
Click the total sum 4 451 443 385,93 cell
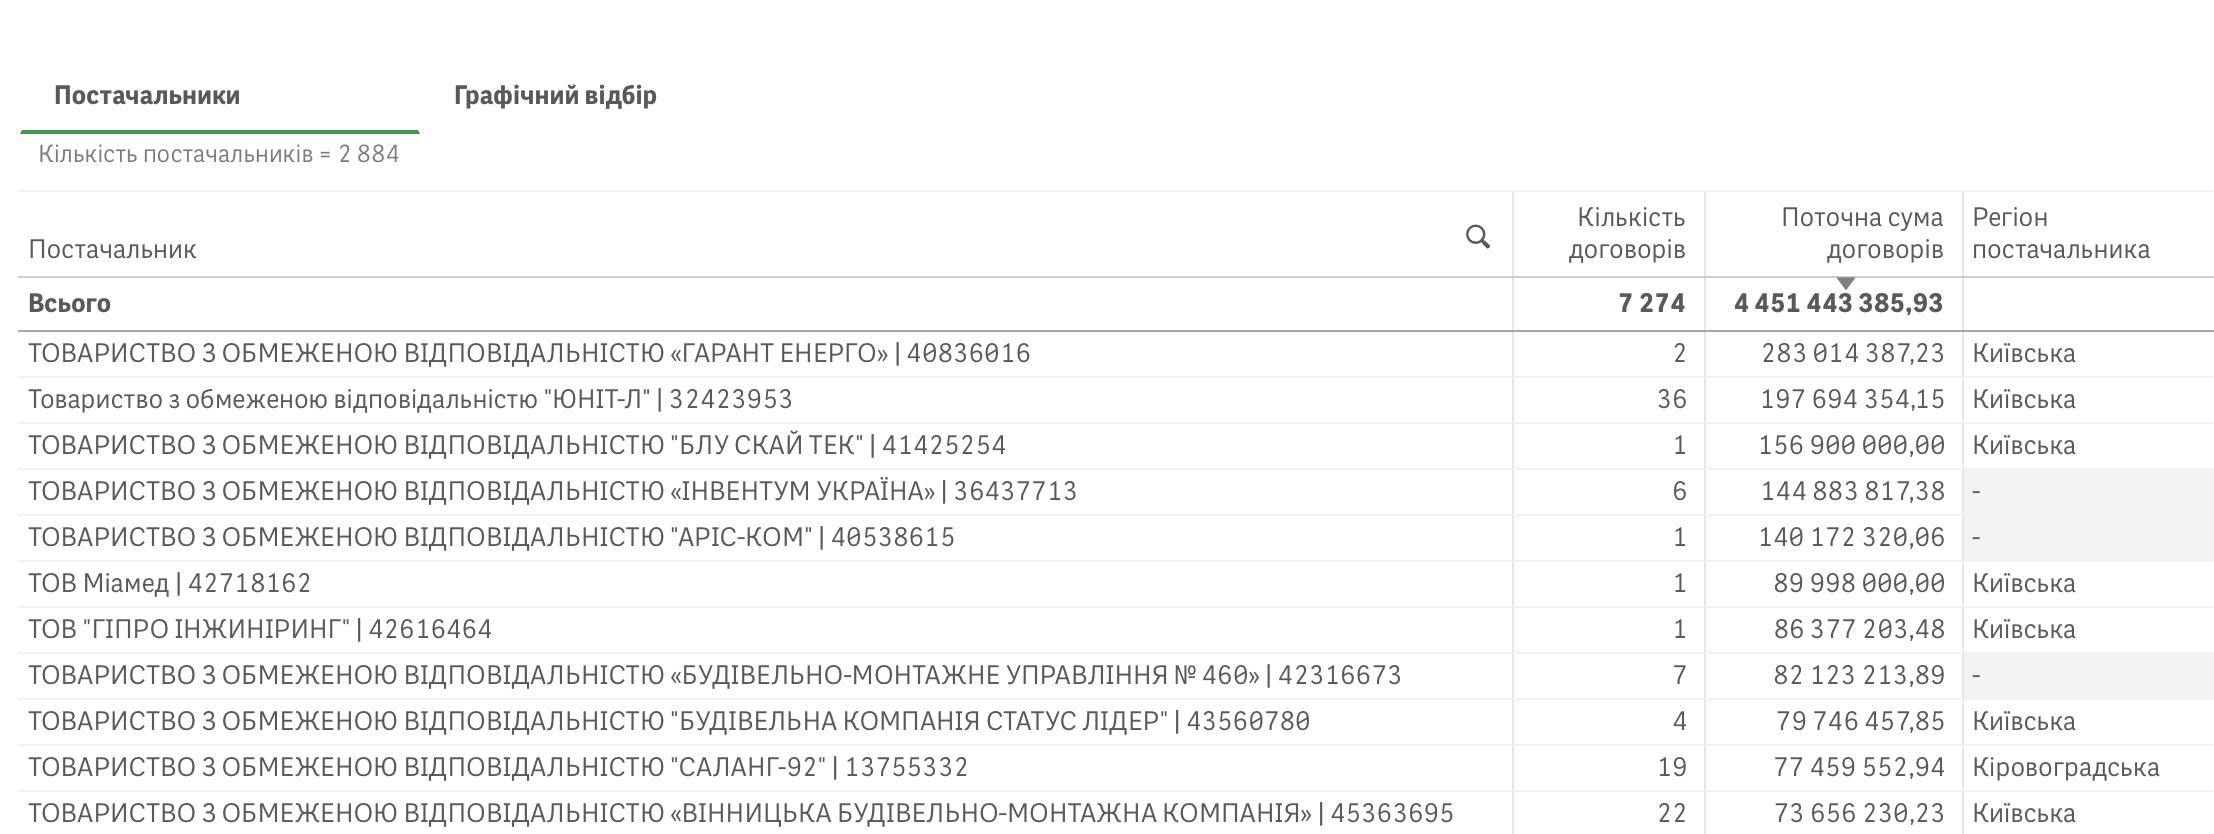[x=1837, y=304]
